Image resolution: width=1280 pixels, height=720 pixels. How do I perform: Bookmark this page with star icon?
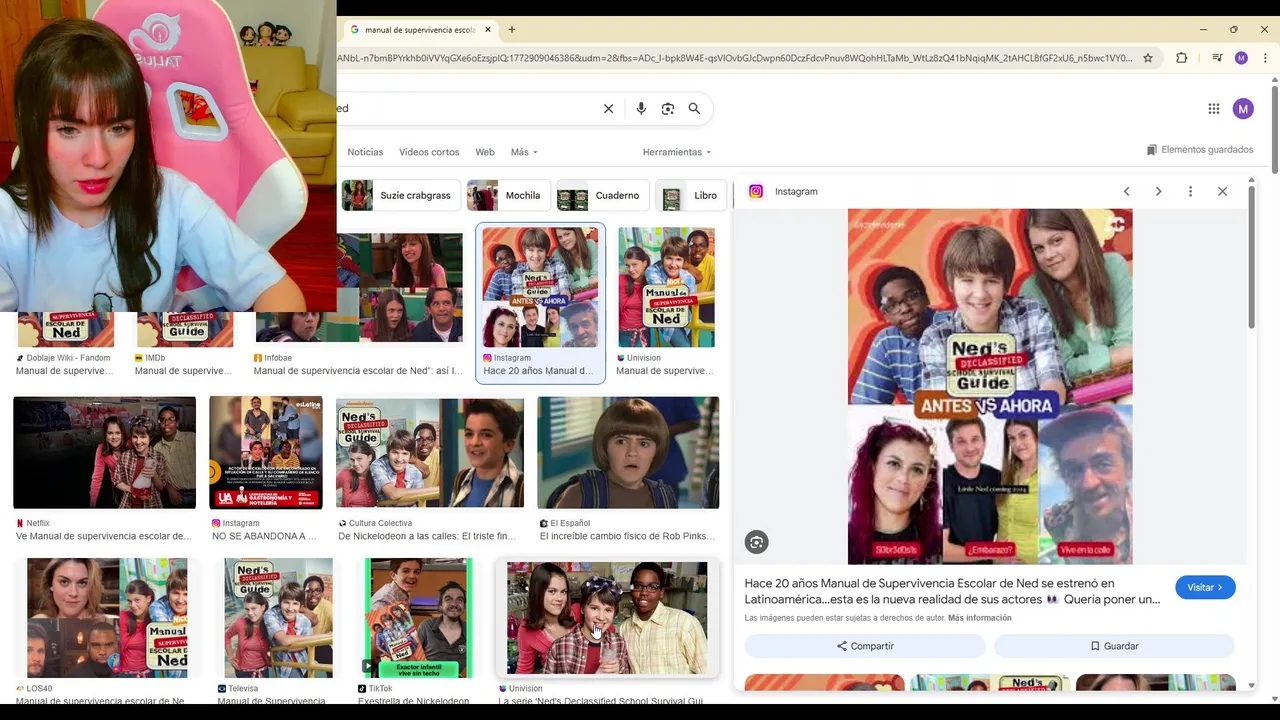tap(1148, 58)
